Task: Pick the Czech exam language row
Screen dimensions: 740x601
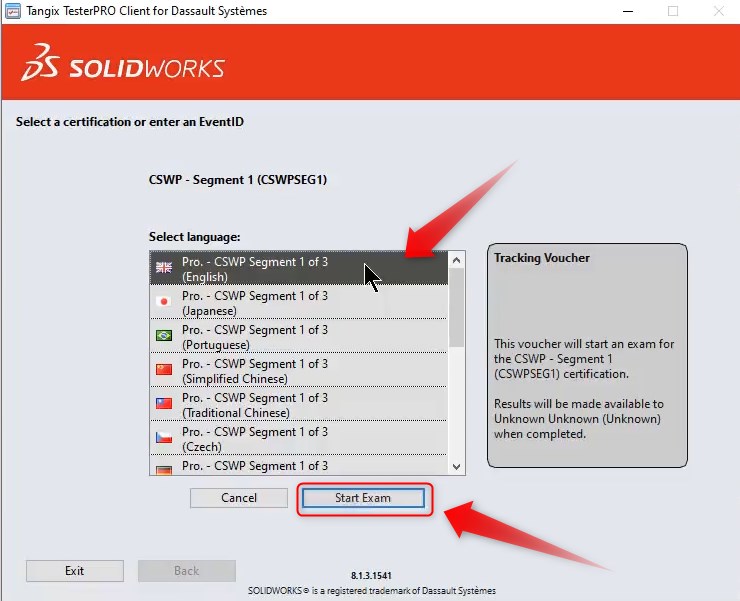Action: [299, 438]
